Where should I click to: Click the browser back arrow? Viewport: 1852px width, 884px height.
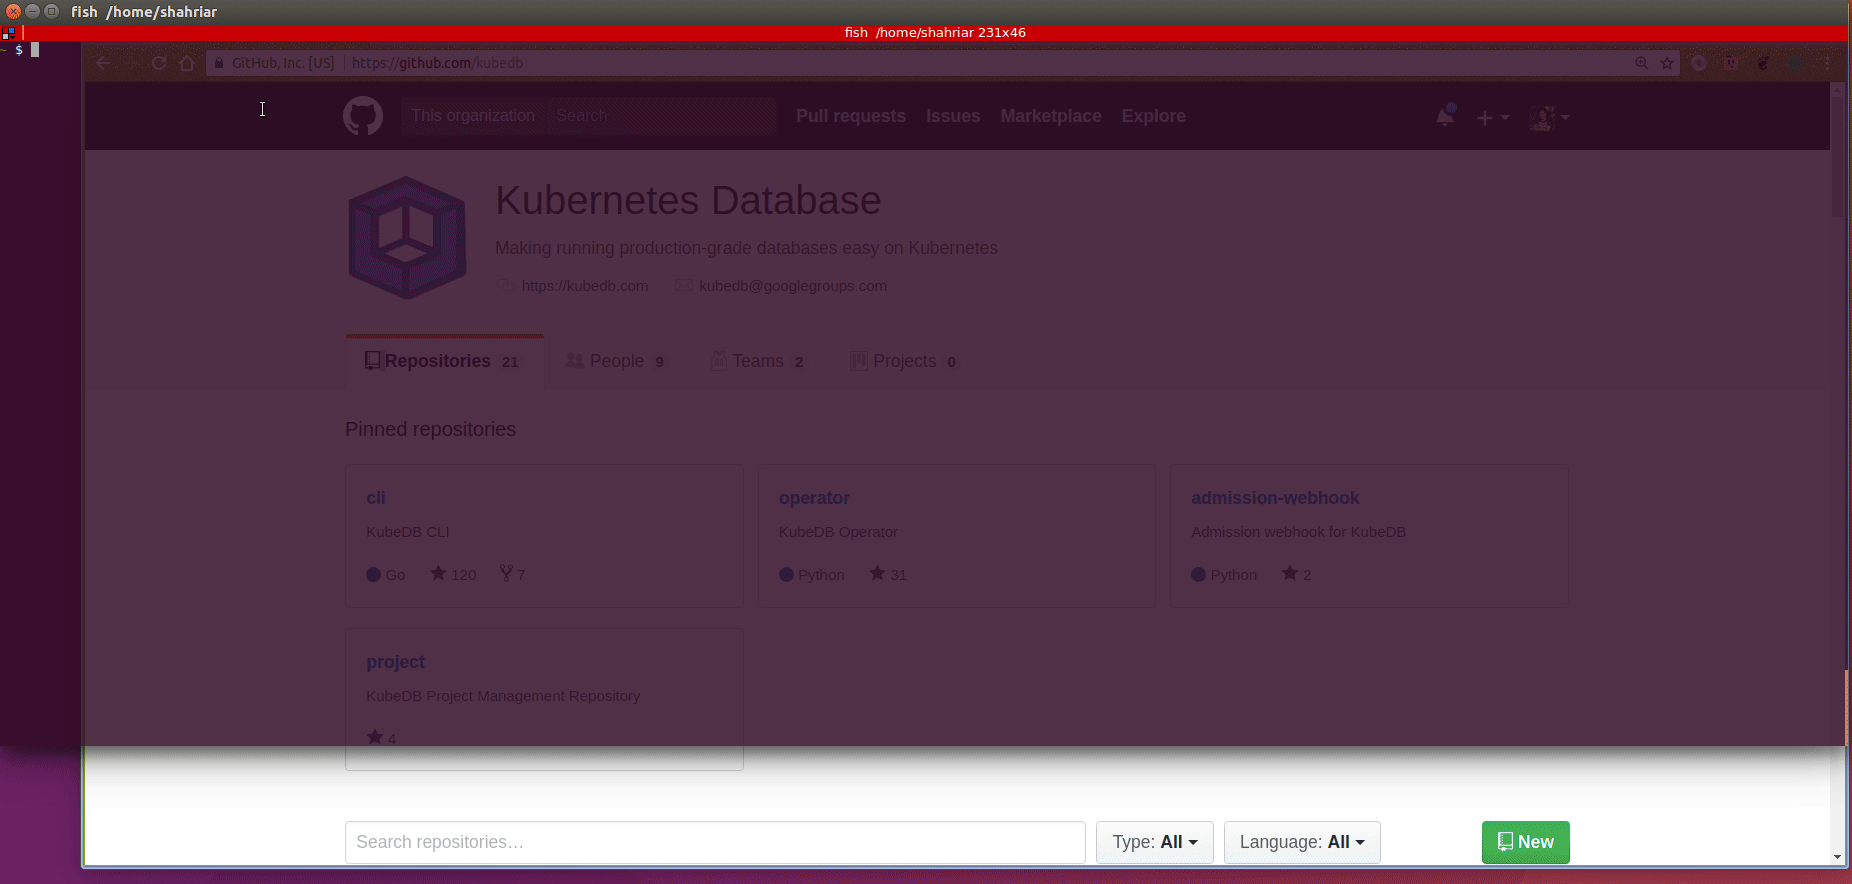coord(103,63)
